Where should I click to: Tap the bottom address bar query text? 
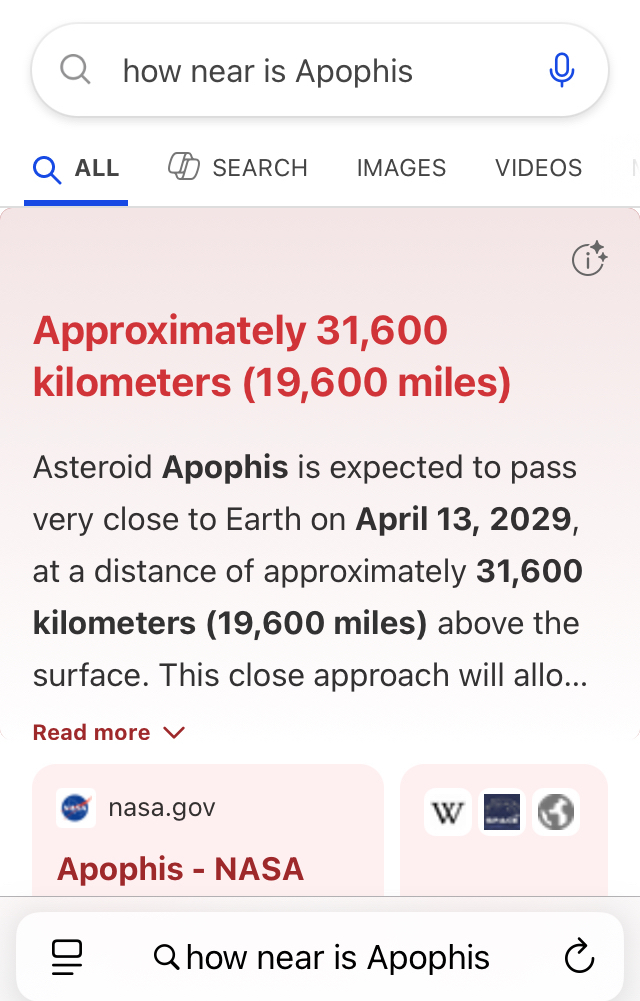click(337, 958)
